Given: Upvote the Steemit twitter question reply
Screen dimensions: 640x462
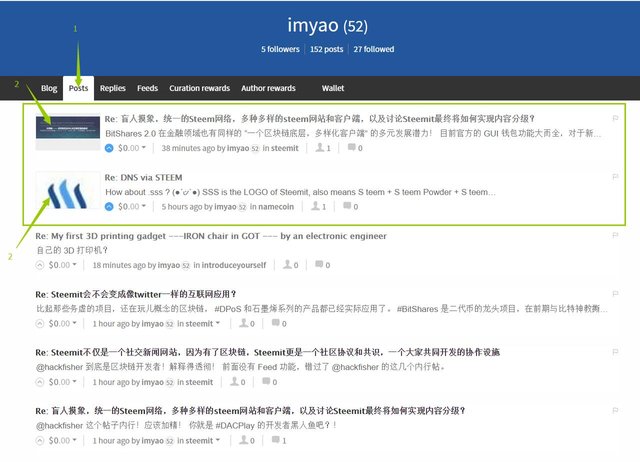Looking at the screenshot, I should click(40, 324).
